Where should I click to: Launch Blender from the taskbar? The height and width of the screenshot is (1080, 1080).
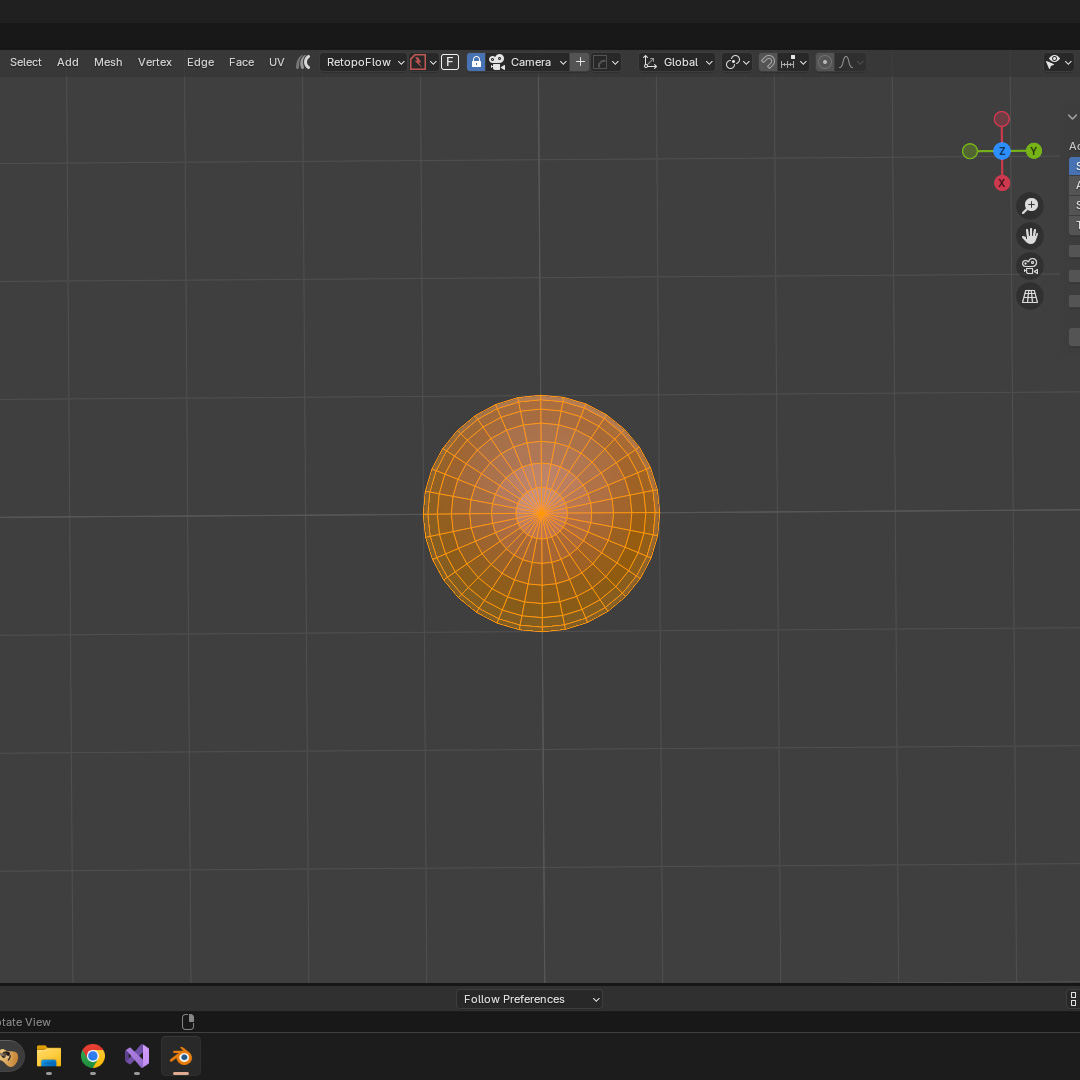181,1056
